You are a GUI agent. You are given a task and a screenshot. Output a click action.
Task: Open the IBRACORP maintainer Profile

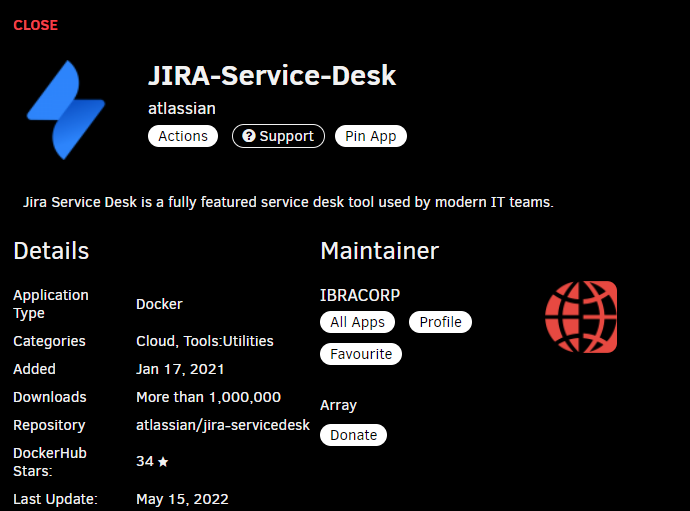(x=440, y=322)
